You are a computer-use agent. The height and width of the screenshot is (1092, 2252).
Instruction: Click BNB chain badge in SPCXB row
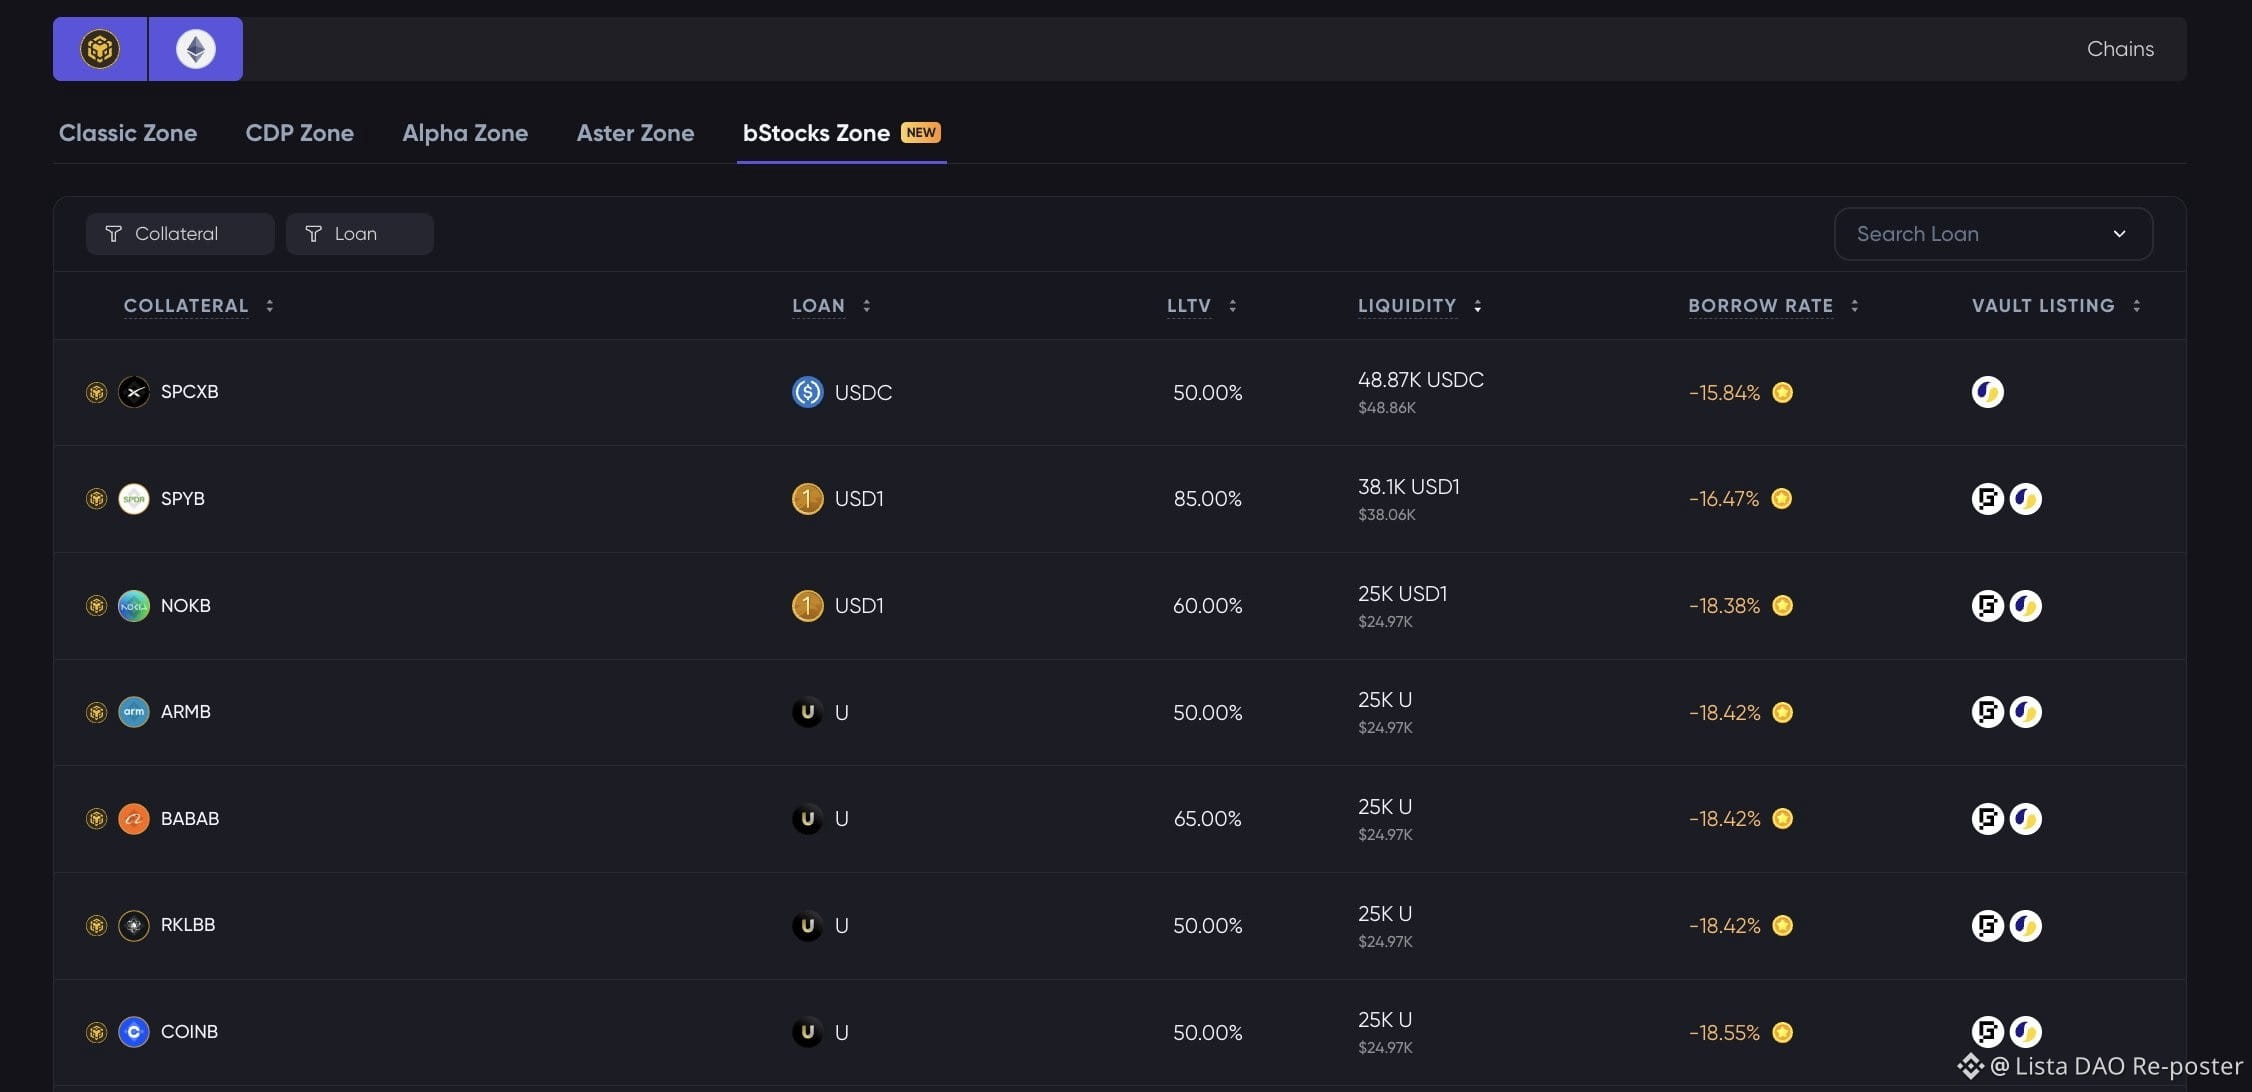point(96,393)
